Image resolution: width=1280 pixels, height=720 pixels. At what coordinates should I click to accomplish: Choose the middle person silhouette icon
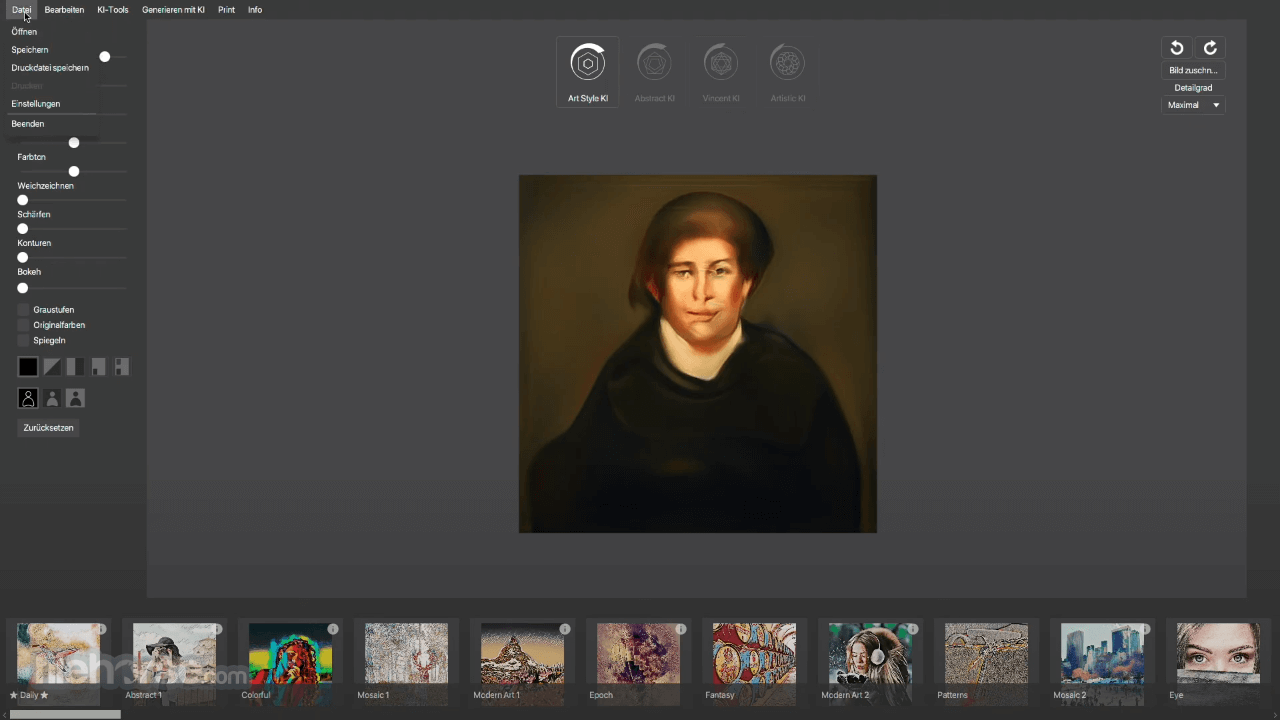(x=52, y=398)
